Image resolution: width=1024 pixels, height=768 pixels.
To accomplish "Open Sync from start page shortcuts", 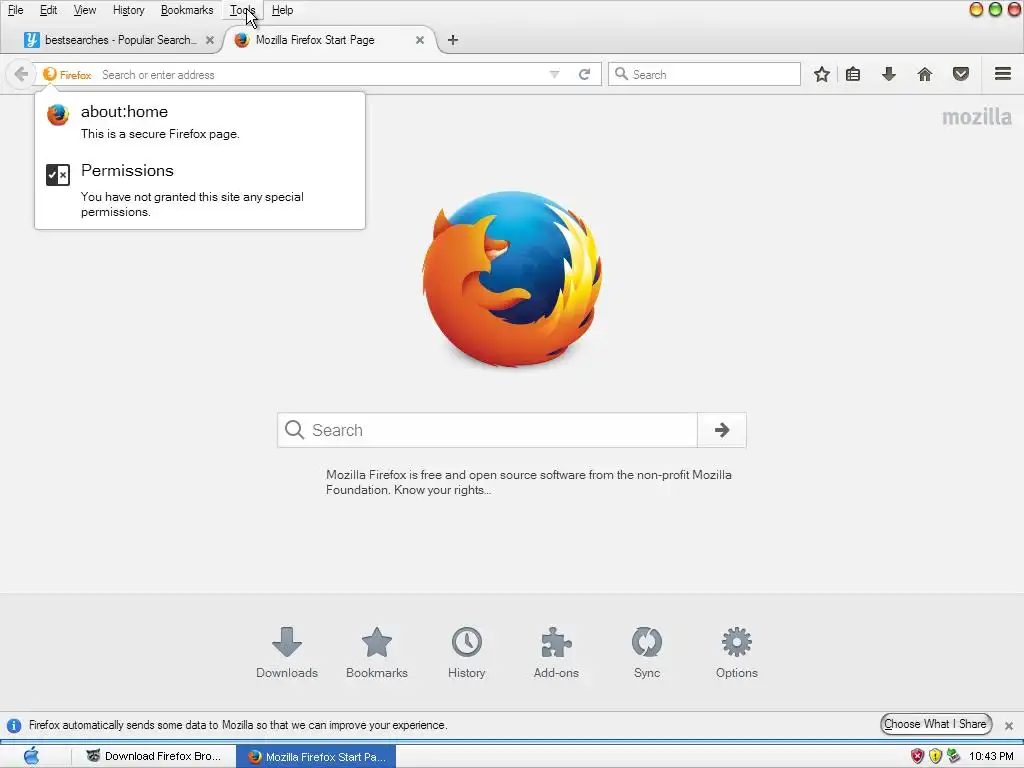I will point(647,653).
